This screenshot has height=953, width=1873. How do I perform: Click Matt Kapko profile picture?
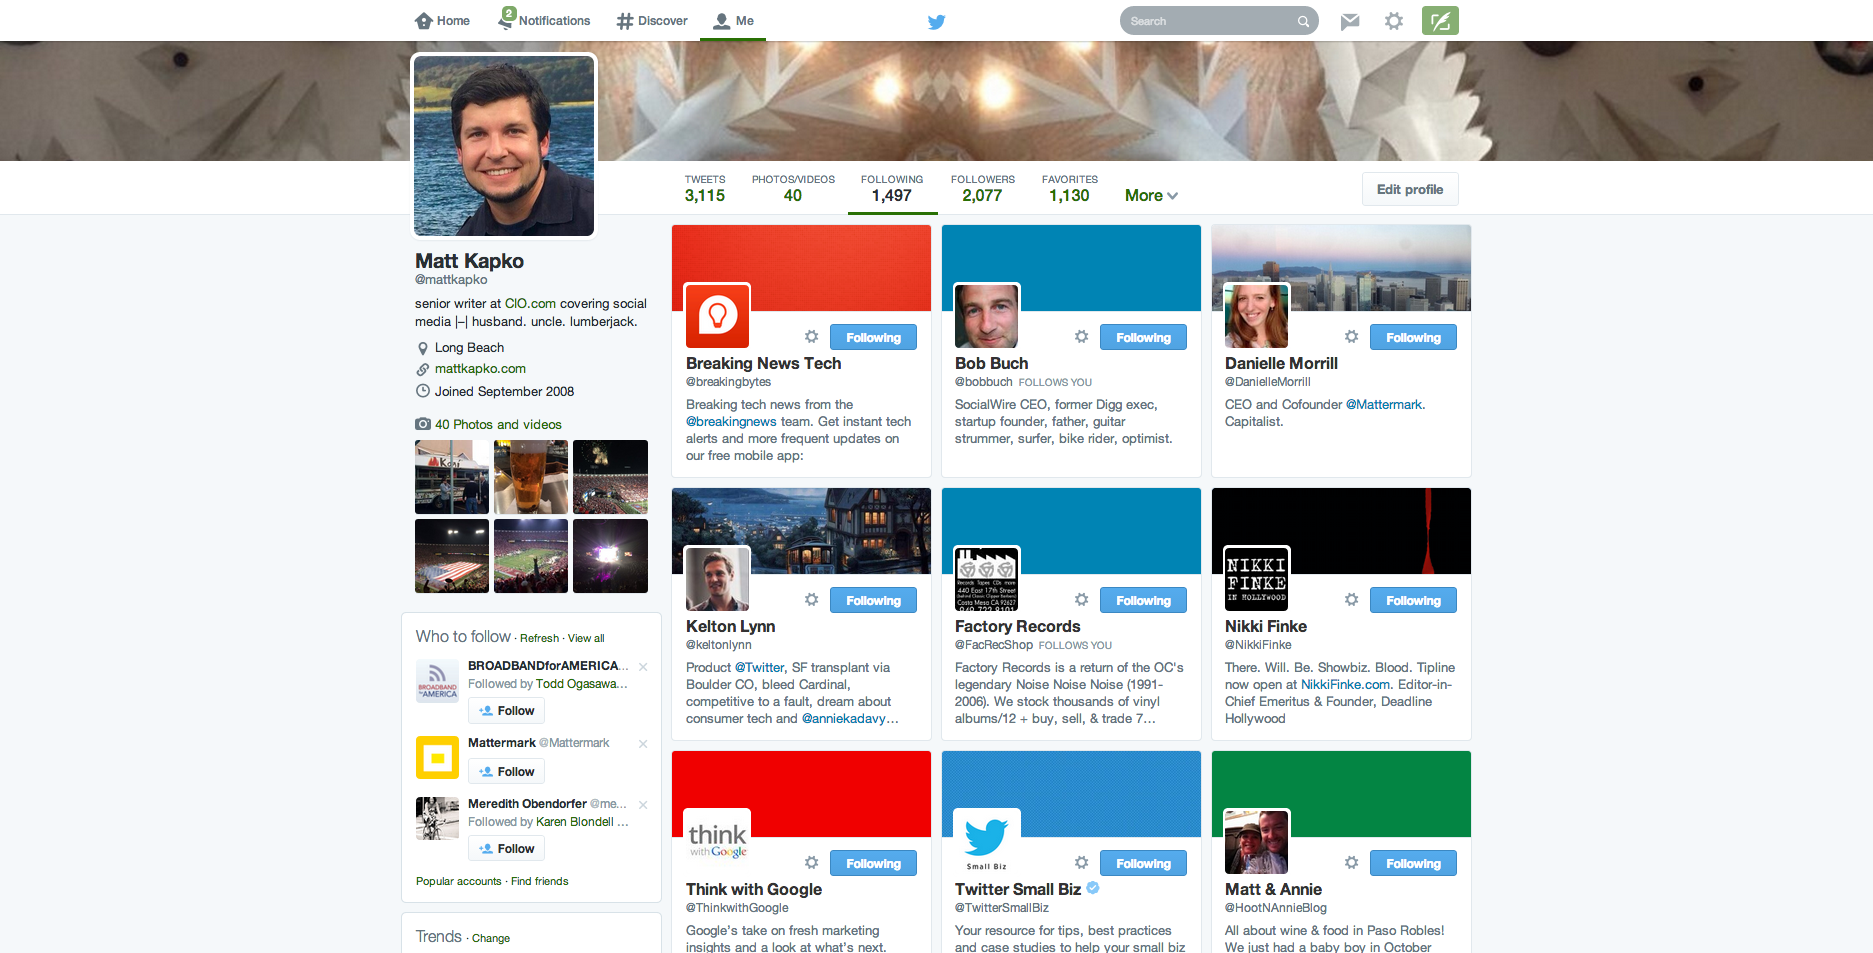click(x=504, y=146)
